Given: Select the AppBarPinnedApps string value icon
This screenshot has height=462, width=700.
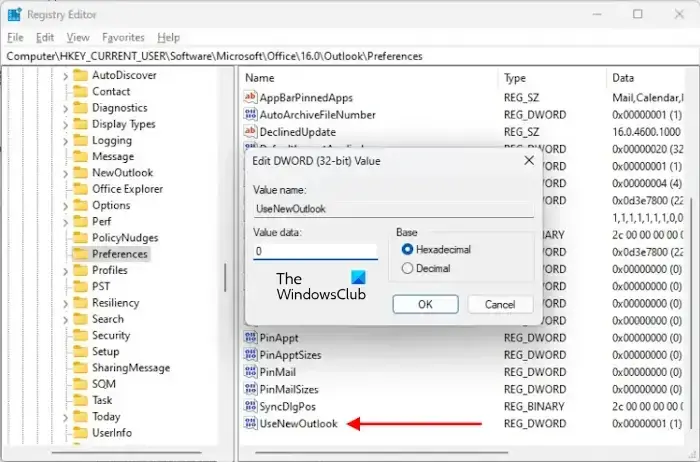Looking at the screenshot, I should (250, 97).
